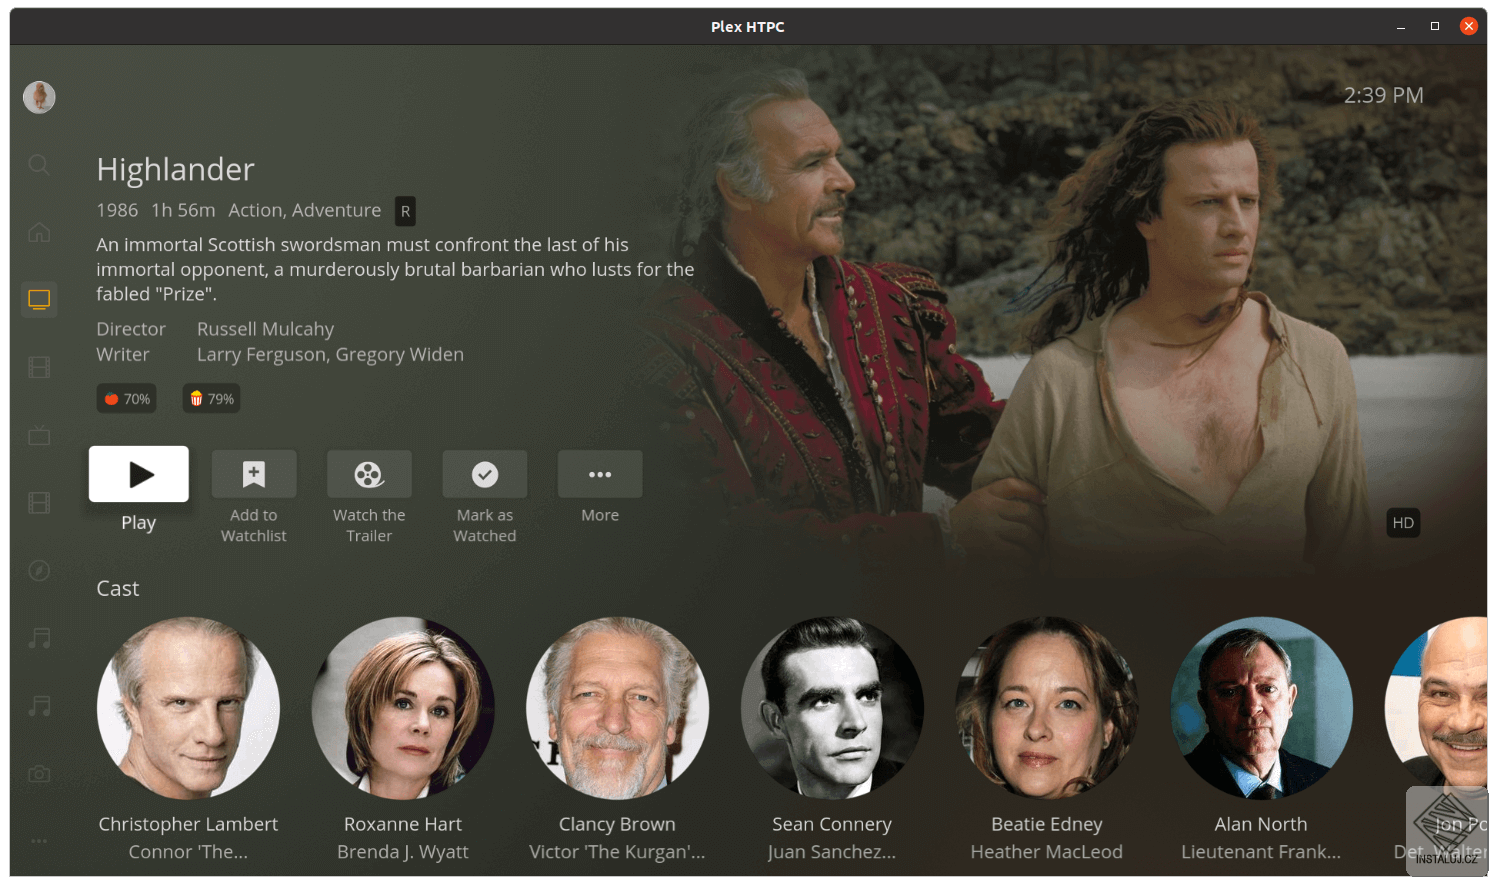Click the popcorn 79% audience score badge
This screenshot has width=1497, height=886.
211,398
